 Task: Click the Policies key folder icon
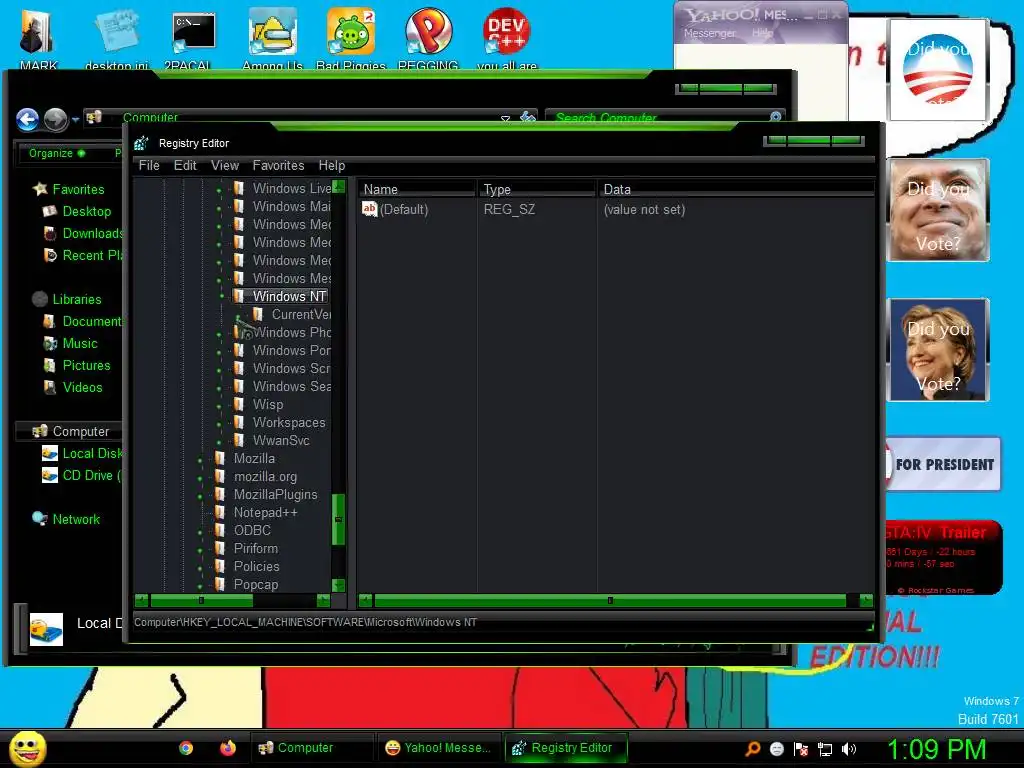[x=220, y=566]
